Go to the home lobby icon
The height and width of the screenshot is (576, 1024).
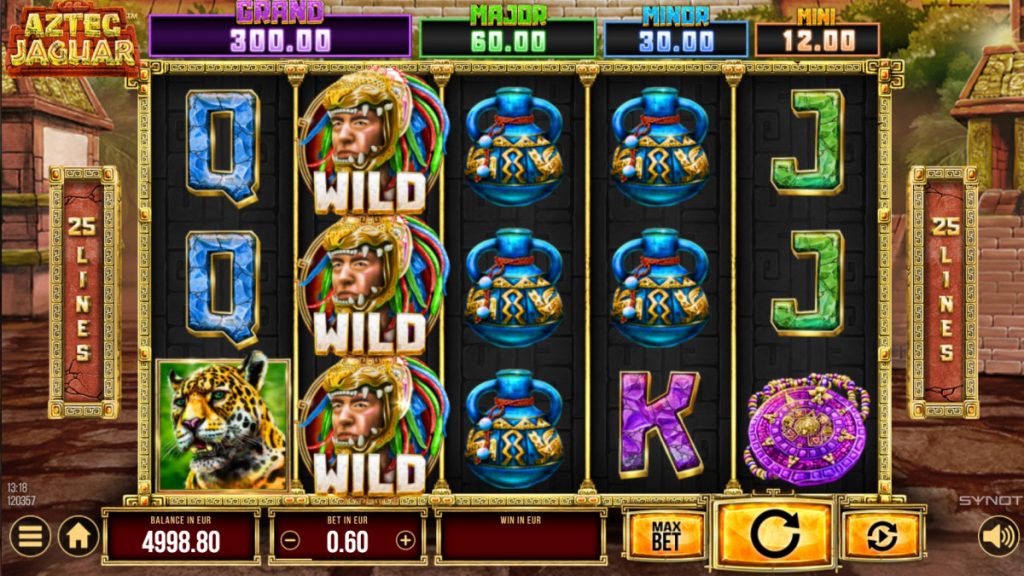[78, 536]
